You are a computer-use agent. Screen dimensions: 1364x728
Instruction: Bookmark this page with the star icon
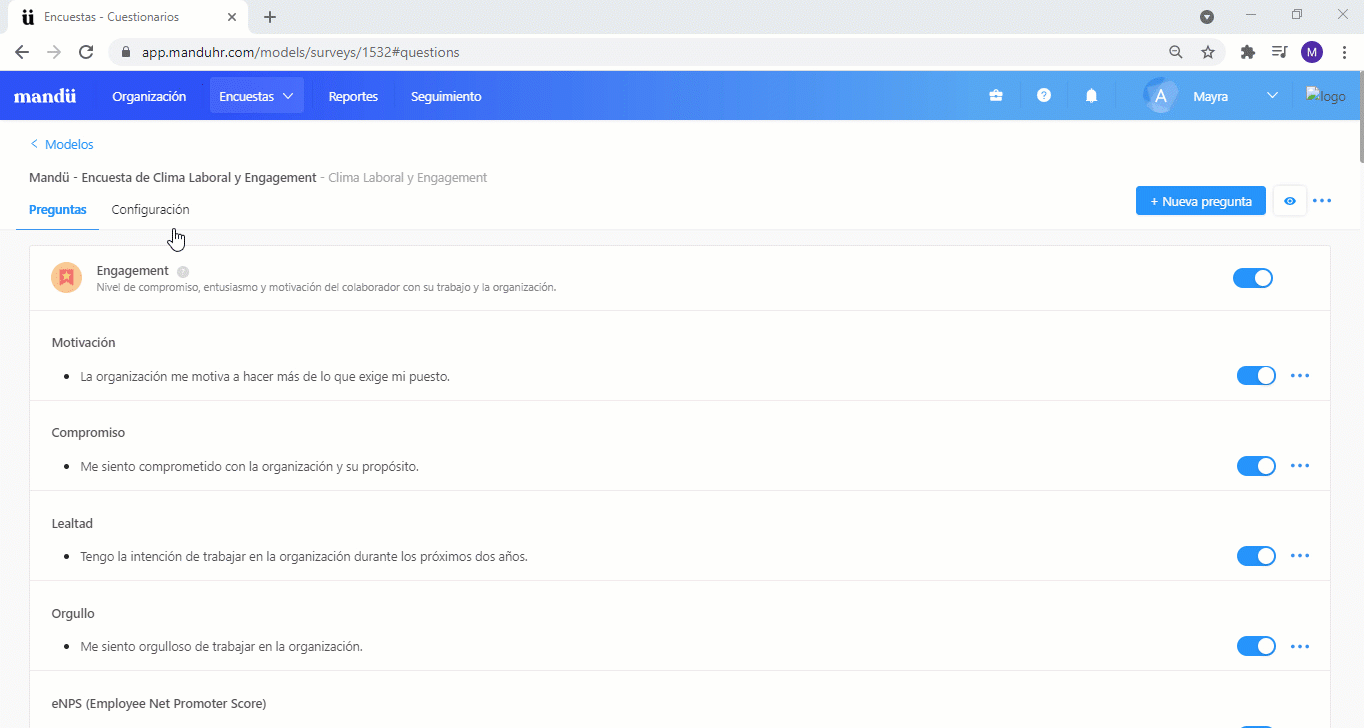1208,52
